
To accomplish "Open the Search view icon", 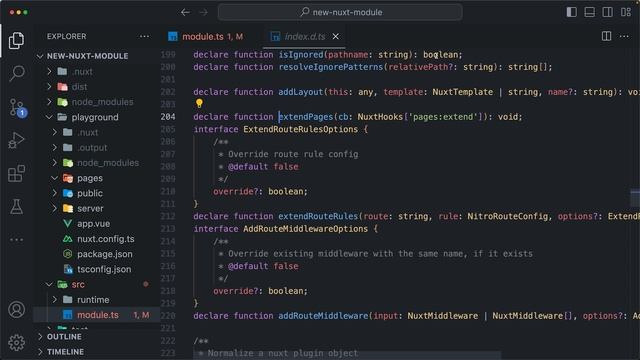I will pos(16,73).
